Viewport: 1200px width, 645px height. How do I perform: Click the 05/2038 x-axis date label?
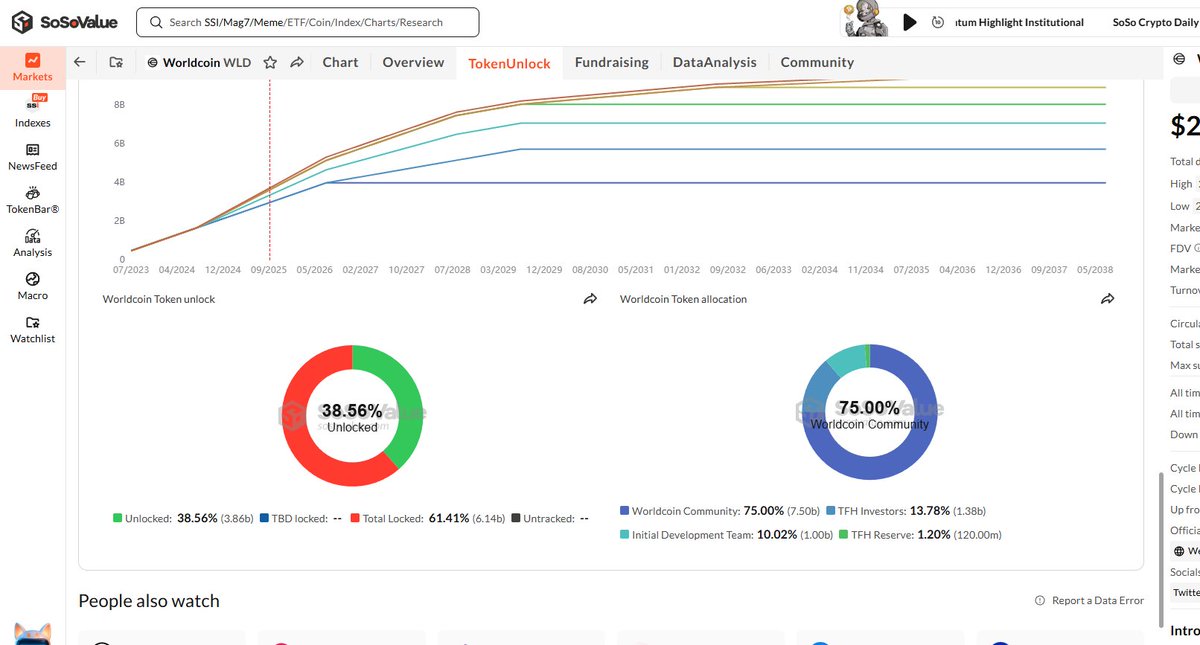[1093, 270]
